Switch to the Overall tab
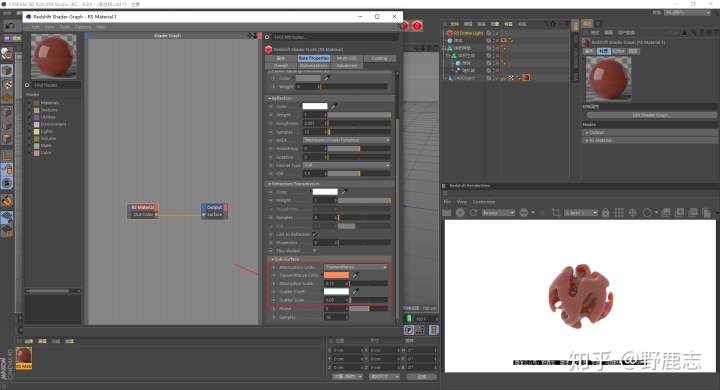The width and height of the screenshot is (720, 390). click(x=281, y=65)
